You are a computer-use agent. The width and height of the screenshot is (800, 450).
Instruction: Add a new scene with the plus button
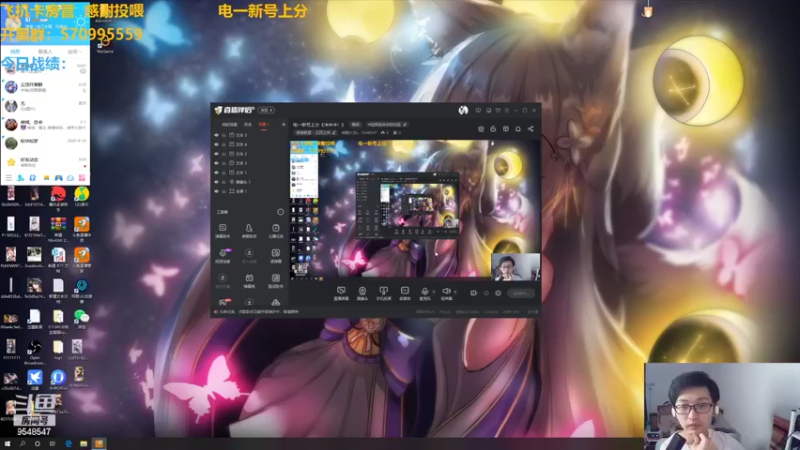[284, 124]
